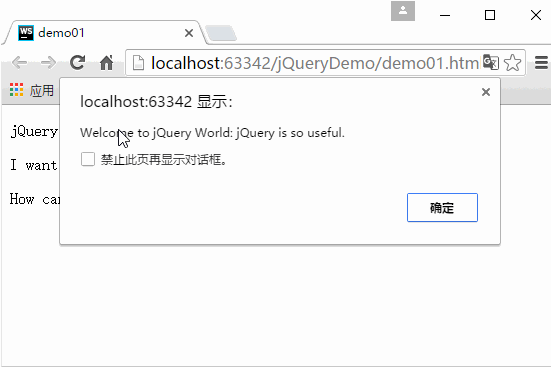
Task: Open the Chrome hamburger menu
Action: pos(541,63)
